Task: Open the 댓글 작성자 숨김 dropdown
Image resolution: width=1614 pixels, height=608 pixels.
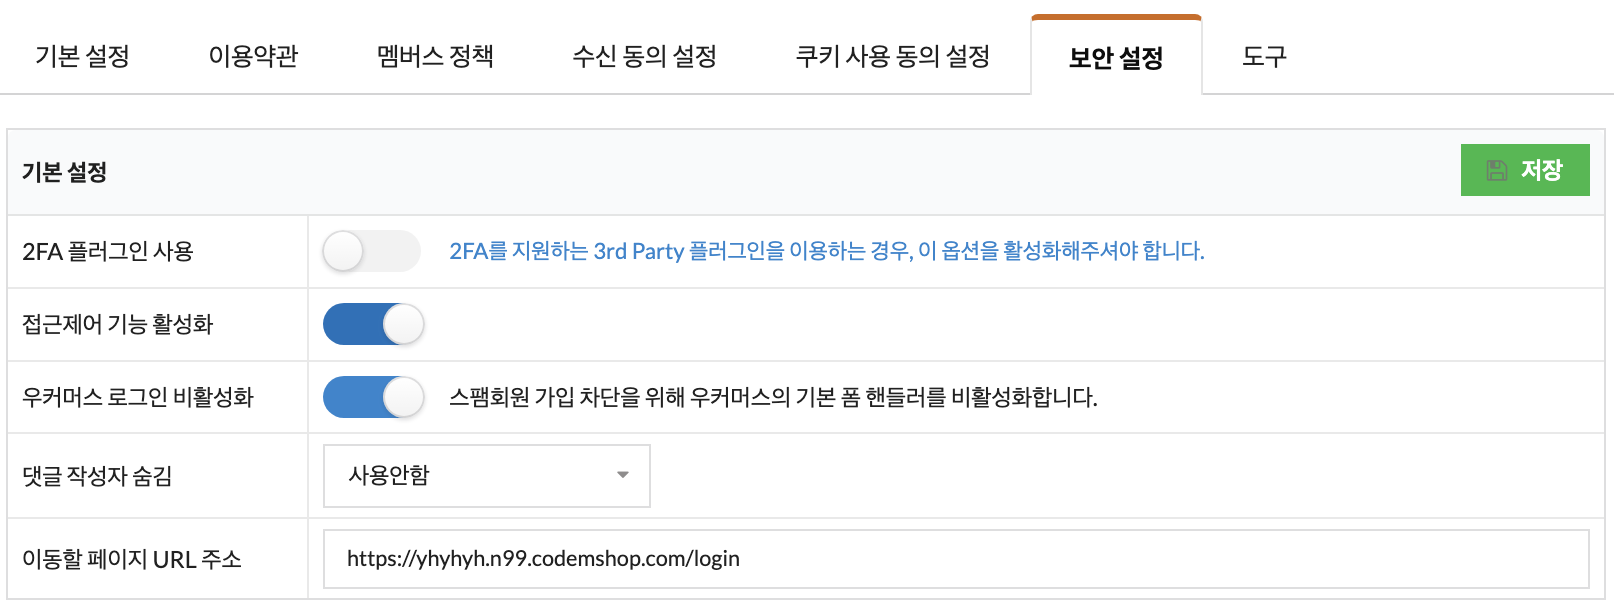Action: [487, 476]
